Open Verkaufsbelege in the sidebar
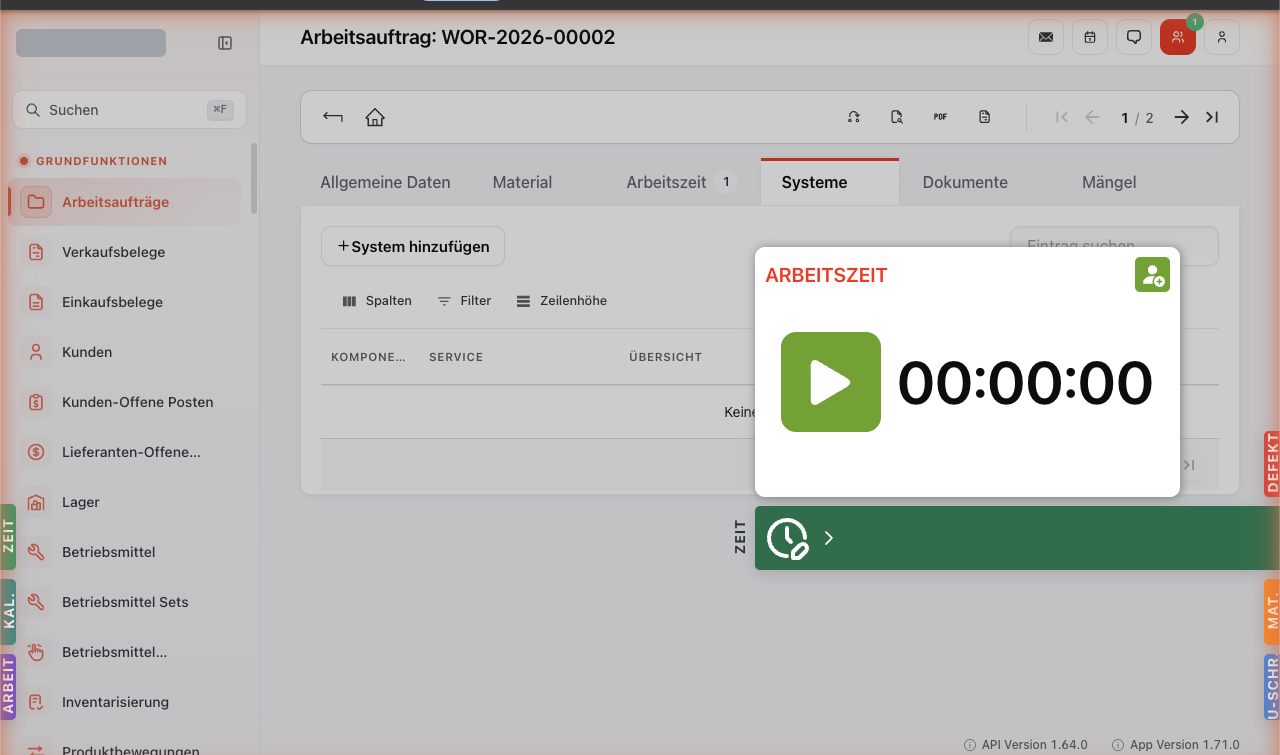Screen dimensions: 1280x755 [x=124, y=252]
